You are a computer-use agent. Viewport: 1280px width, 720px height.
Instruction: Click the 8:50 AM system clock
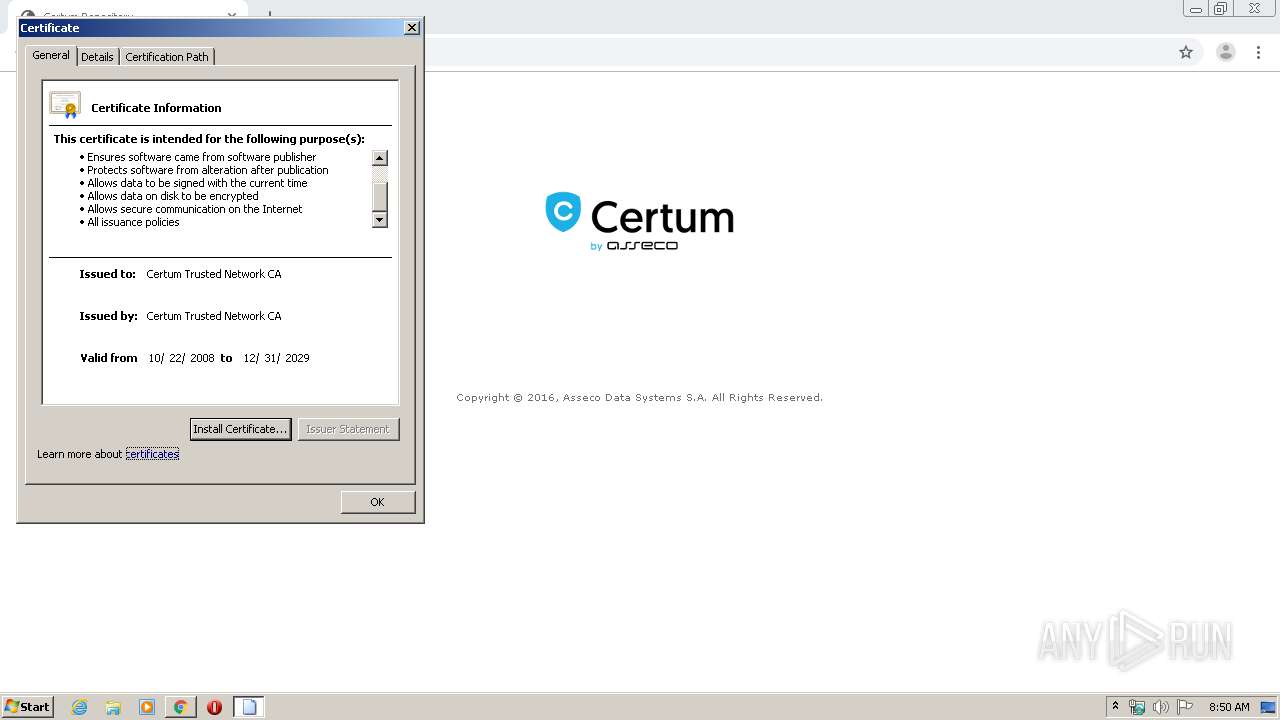click(x=1229, y=707)
